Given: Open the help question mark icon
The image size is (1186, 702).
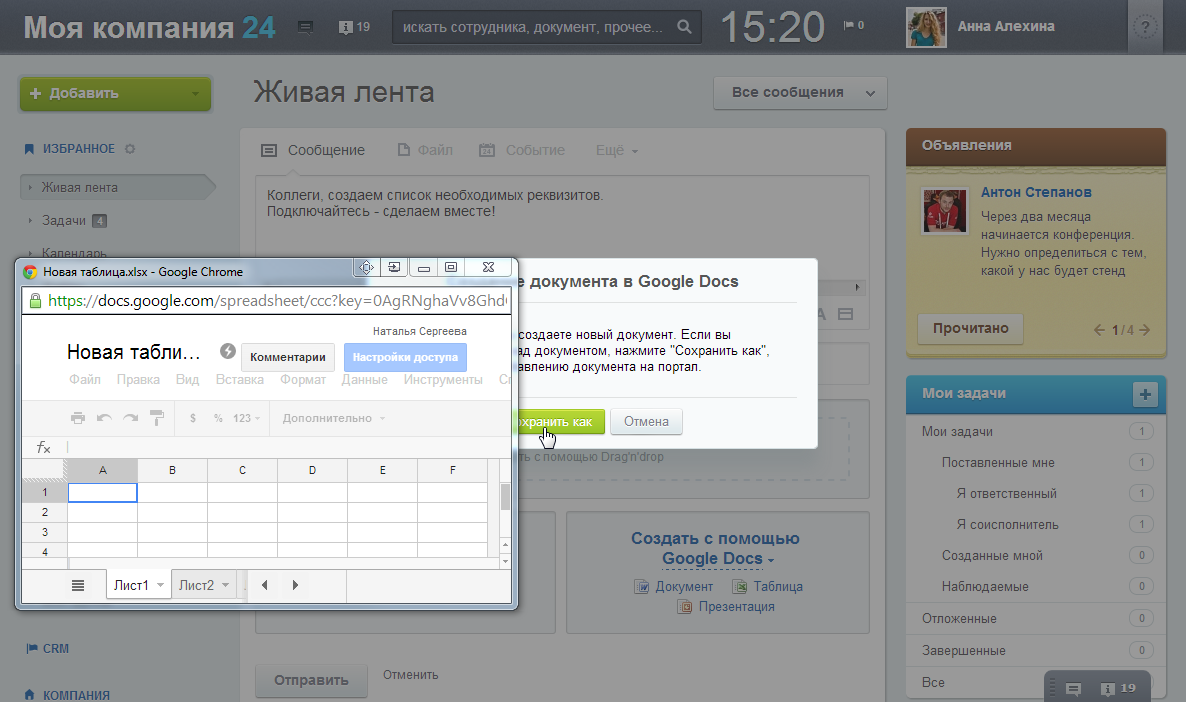Looking at the screenshot, I should (1145, 27).
